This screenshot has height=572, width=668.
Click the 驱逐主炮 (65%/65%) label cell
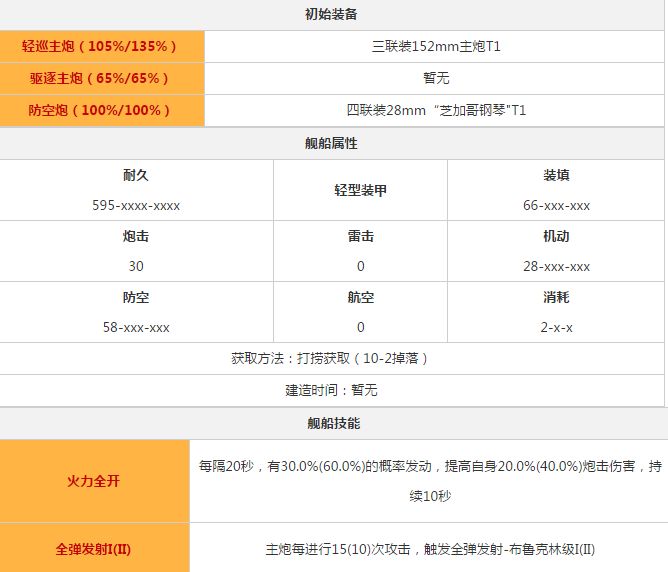click(101, 78)
